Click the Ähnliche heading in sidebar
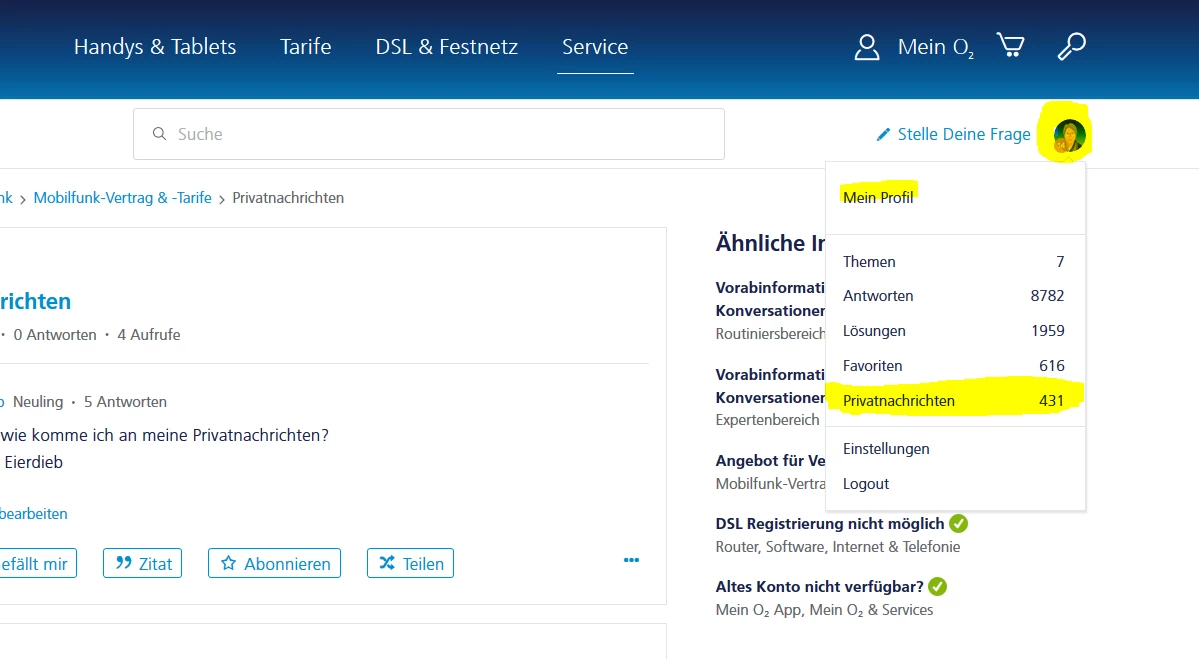 point(770,243)
